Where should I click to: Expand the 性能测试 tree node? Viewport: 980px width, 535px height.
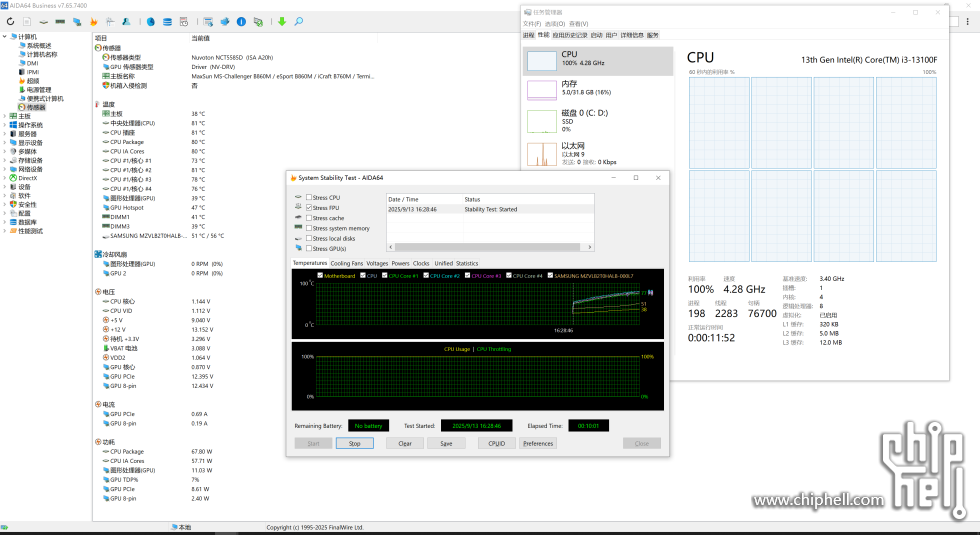tap(5, 231)
